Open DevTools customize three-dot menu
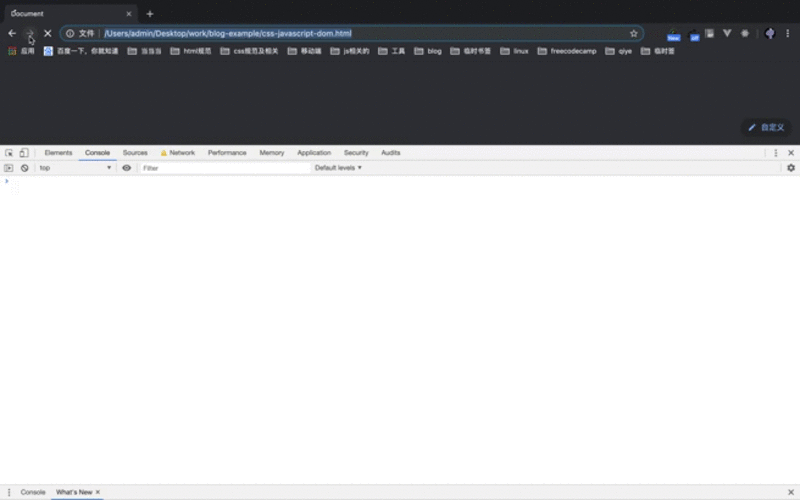Image resolution: width=800 pixels, height=500 pixels. coord(776,153)
